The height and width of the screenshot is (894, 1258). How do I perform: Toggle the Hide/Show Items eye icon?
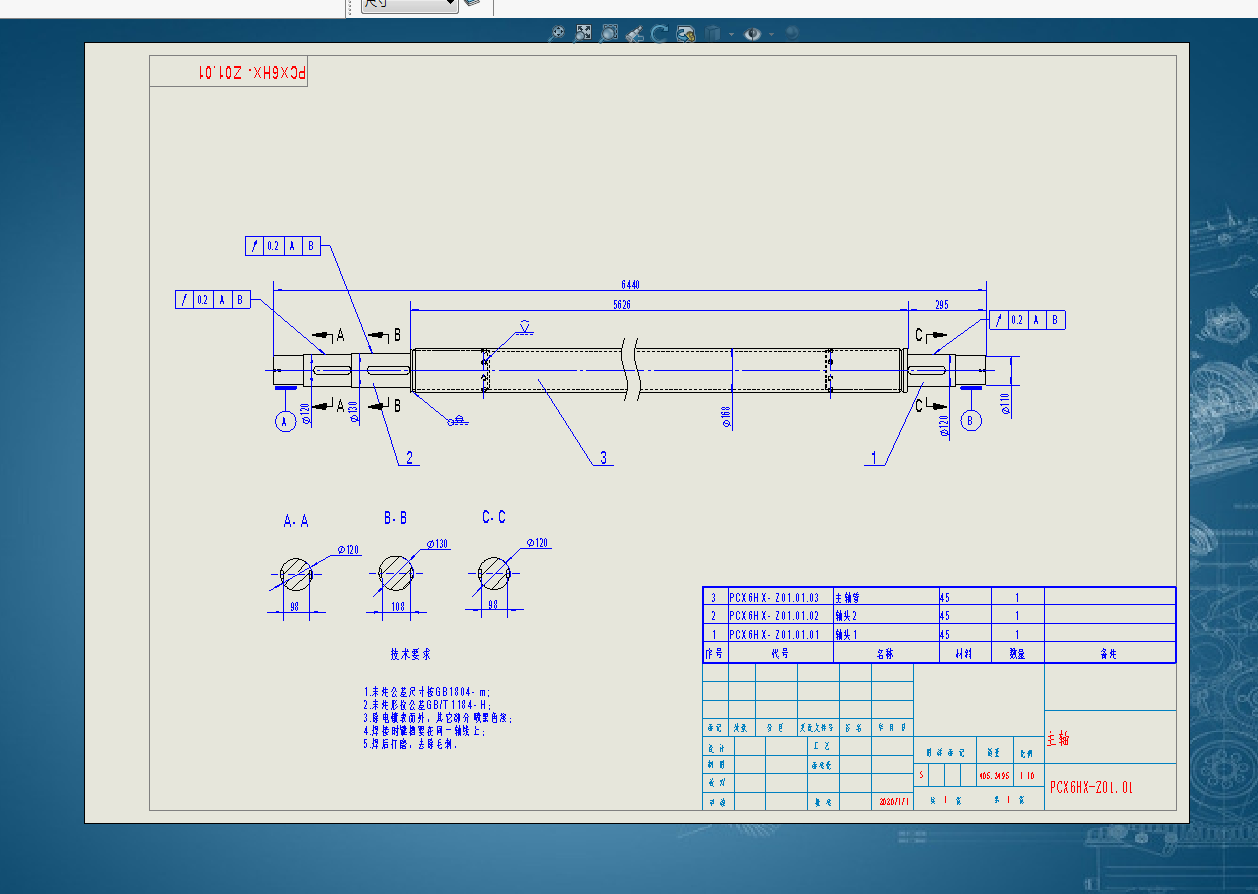coord(753,33)
